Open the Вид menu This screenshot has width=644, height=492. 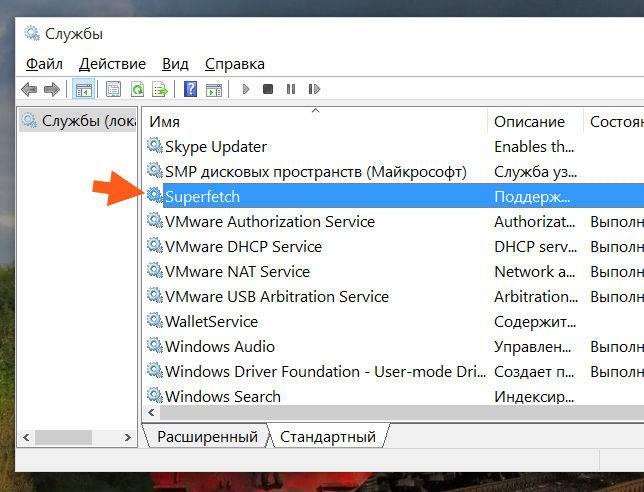click(175, 64)
